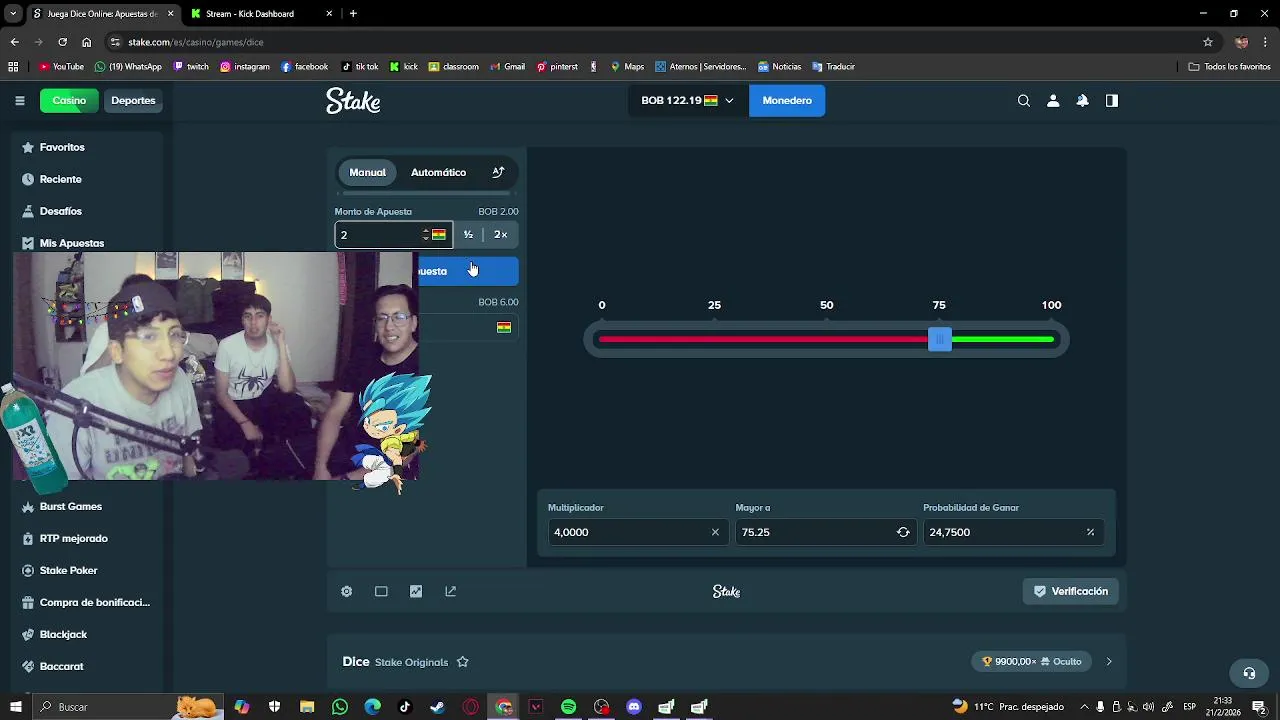
Task: Add Dice to favorites with star icon
Action: [x=463, y=661]
